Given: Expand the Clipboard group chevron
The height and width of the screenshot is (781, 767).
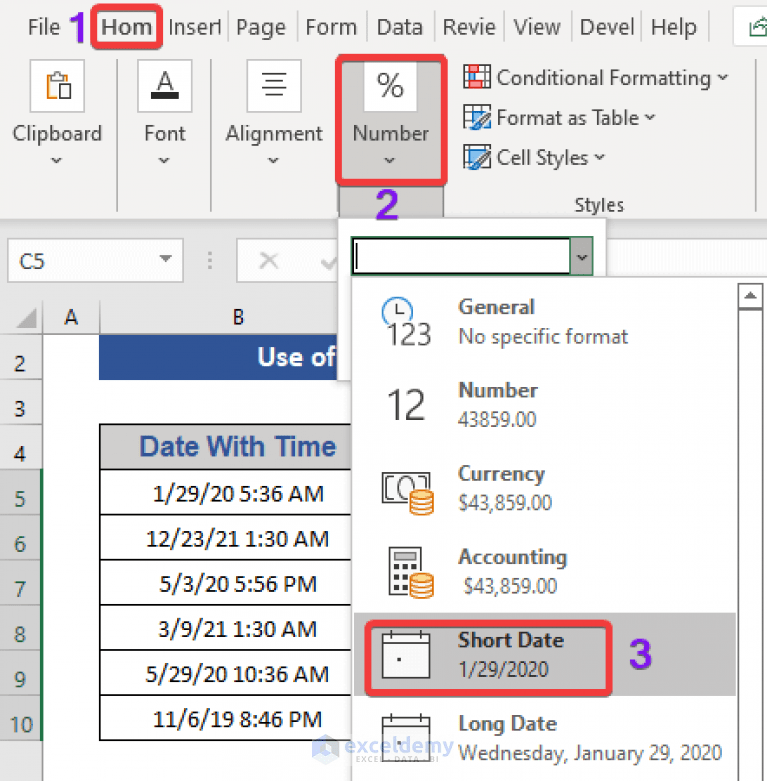Looking at the screenshot, I should point(57,160).
